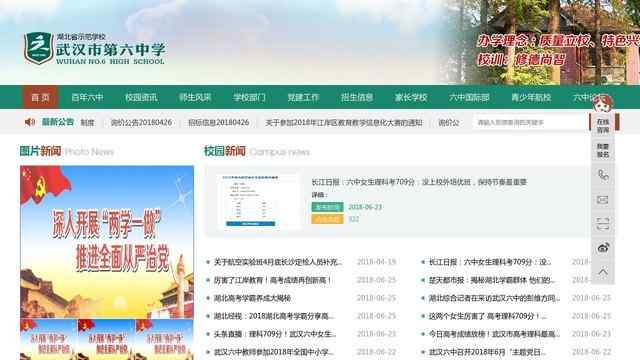
Task: Open news 武汉六中教师参加2018年全国中小学
Action: point(274,352)
